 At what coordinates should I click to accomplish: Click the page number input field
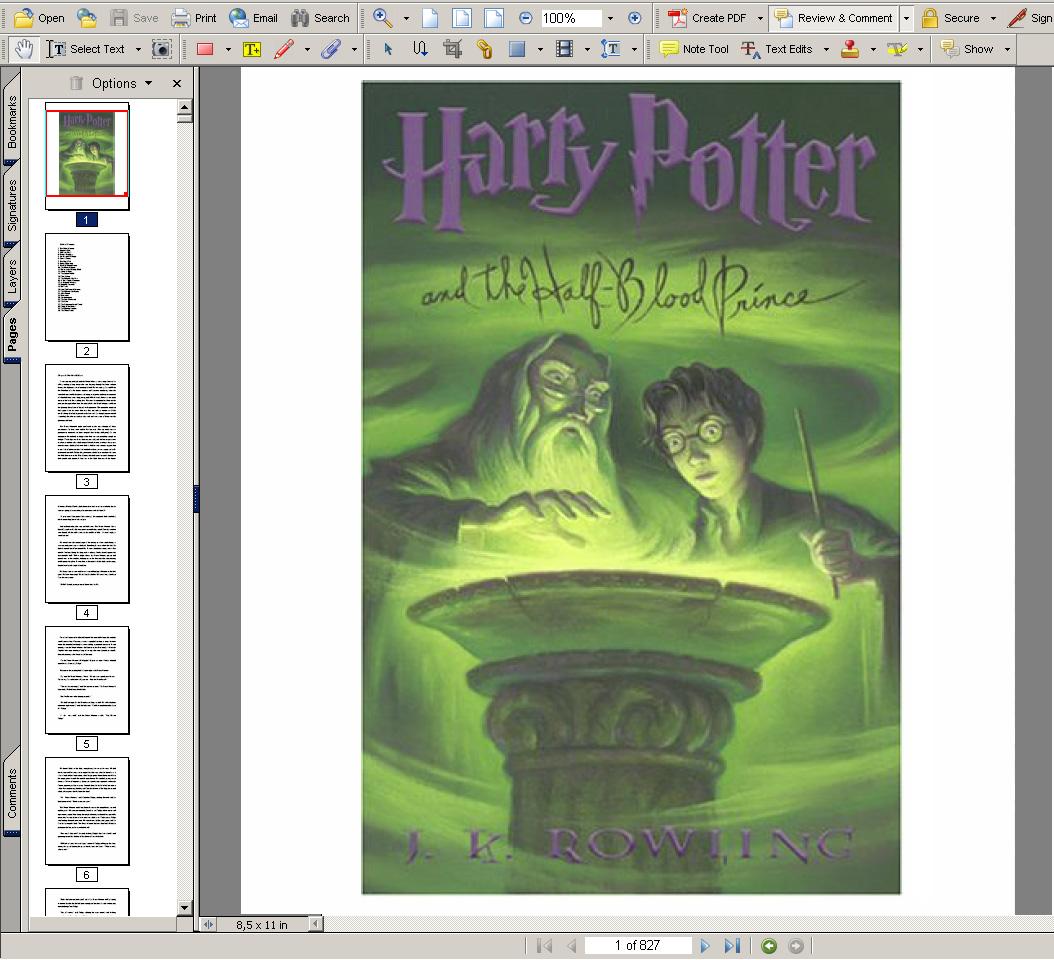point(637,946)
